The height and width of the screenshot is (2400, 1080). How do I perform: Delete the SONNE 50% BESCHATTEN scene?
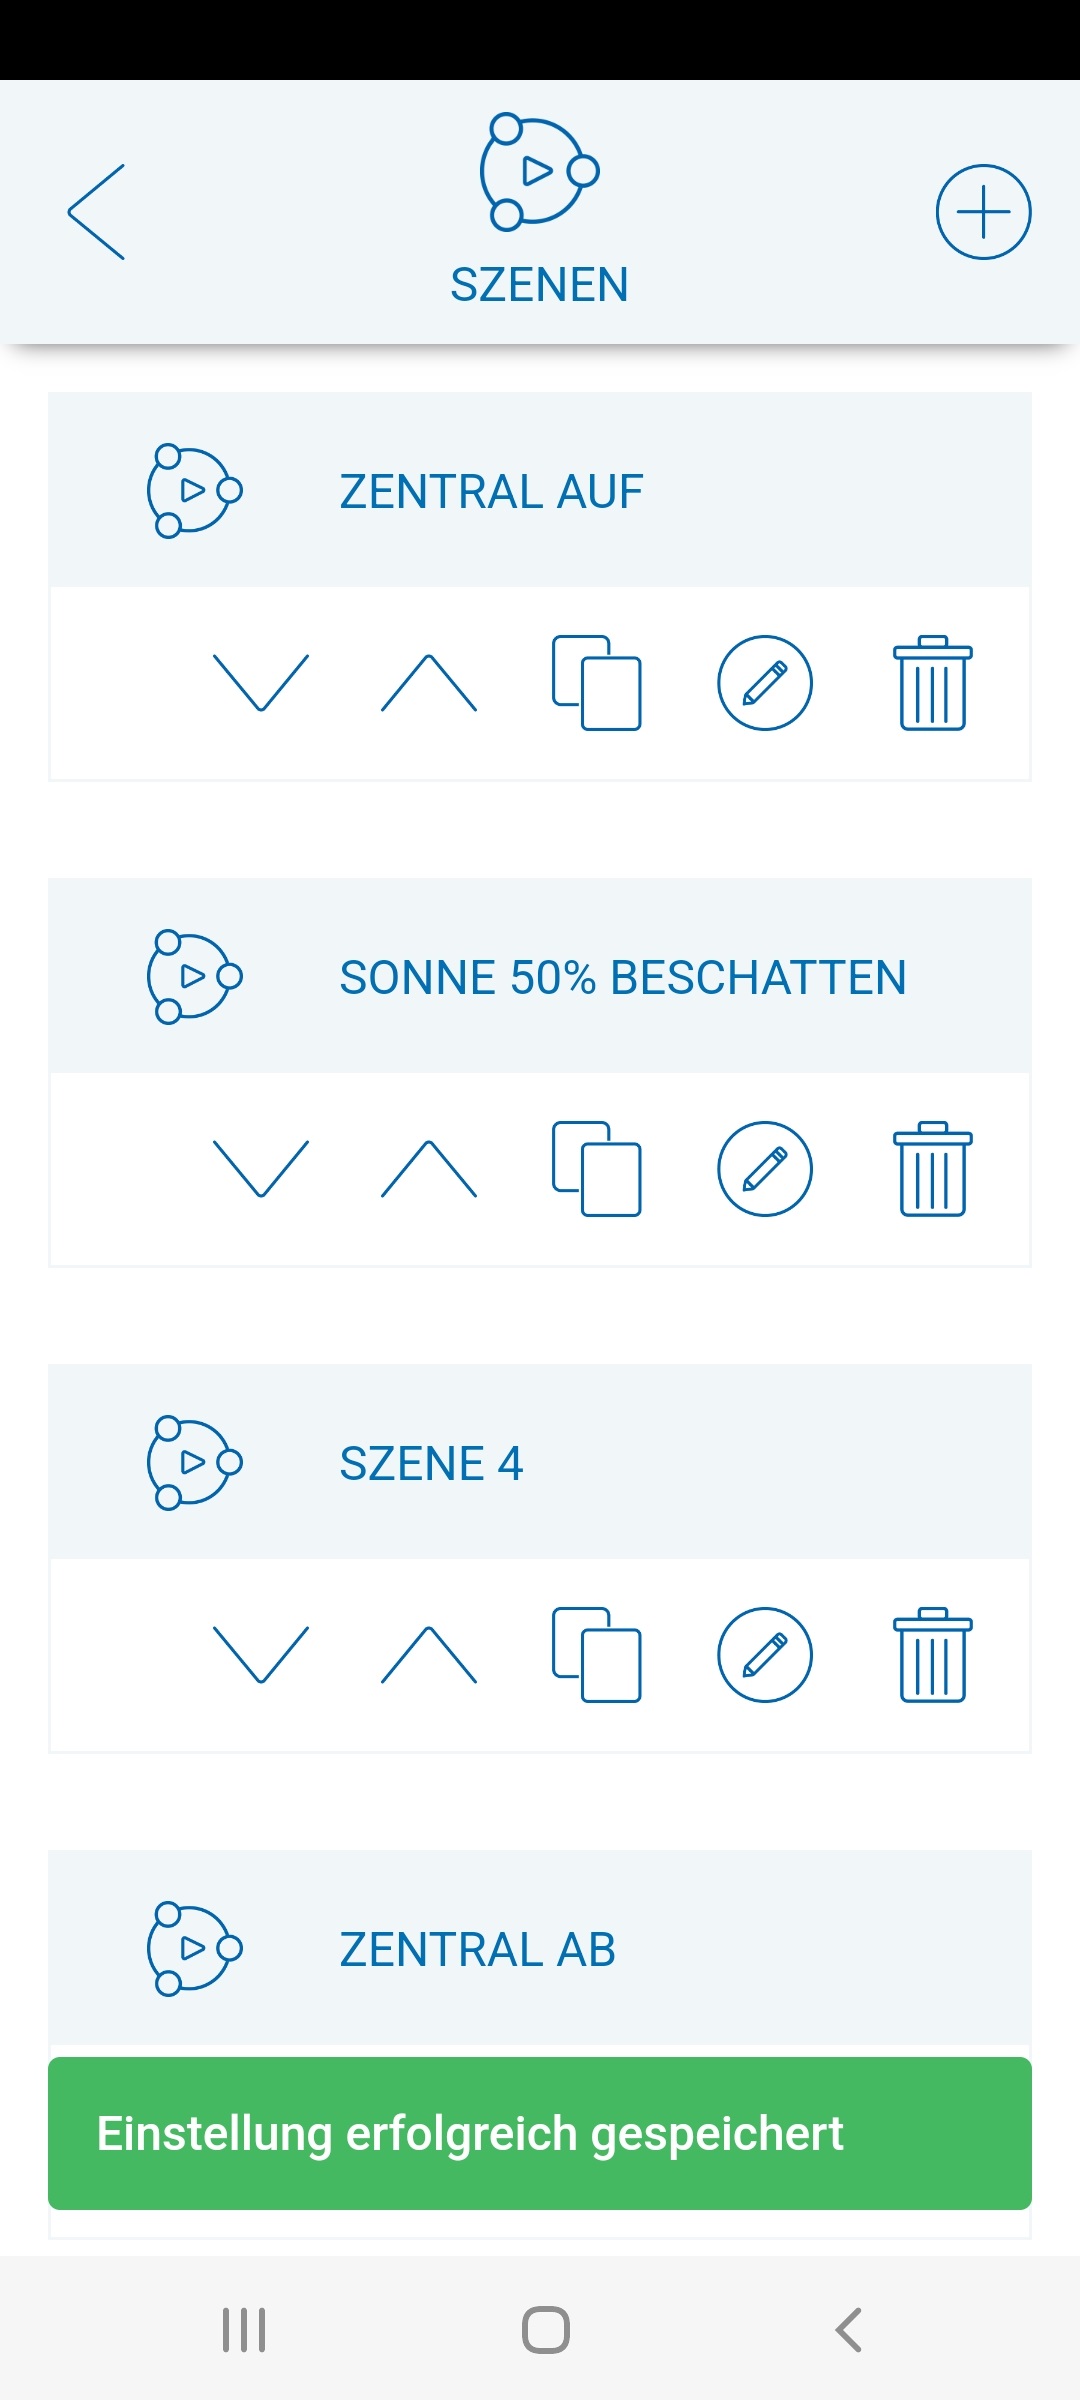[932, 1169]
